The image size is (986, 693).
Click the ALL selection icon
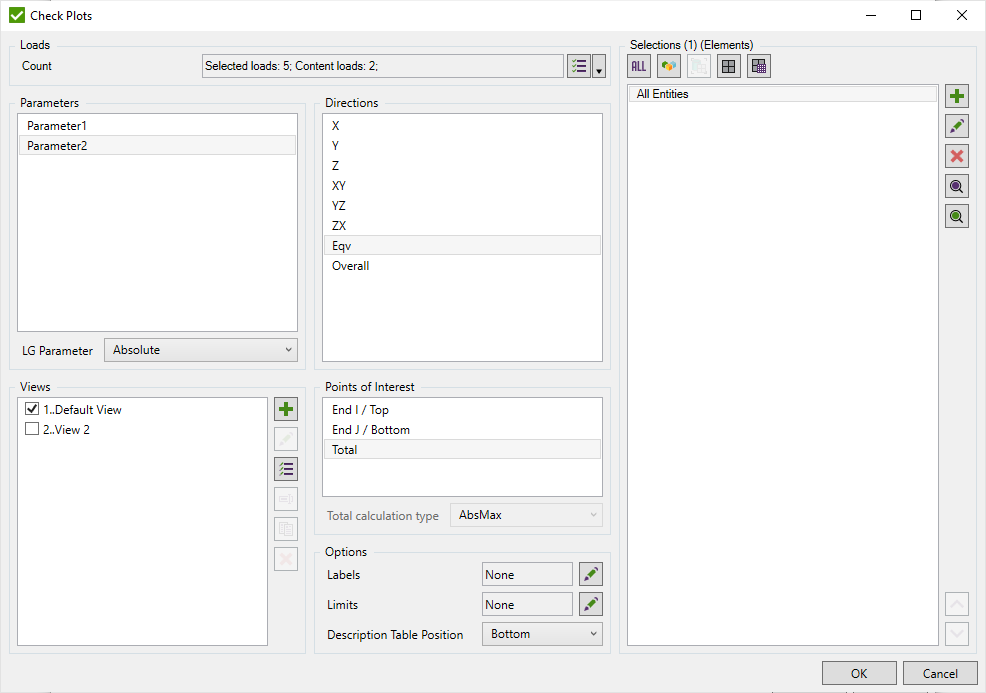click(639, 66)
